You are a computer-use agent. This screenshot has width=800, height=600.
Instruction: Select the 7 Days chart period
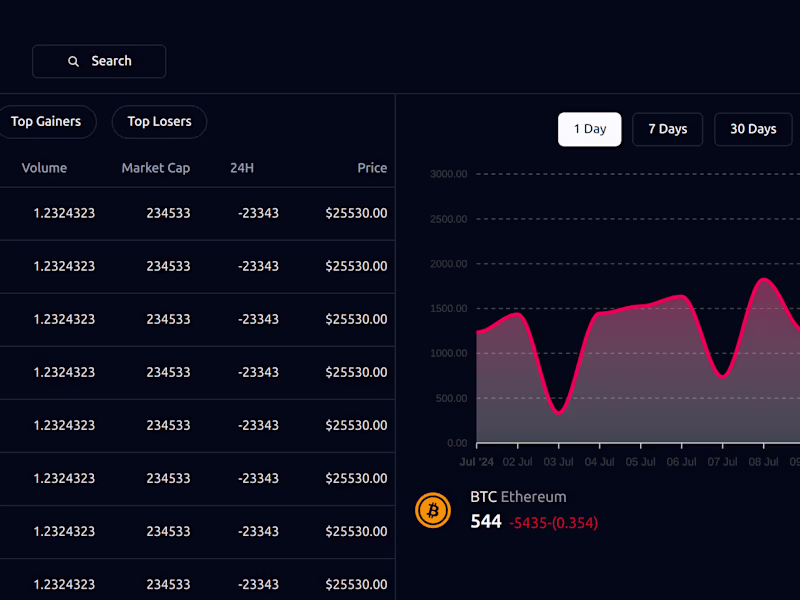[667, 129]
